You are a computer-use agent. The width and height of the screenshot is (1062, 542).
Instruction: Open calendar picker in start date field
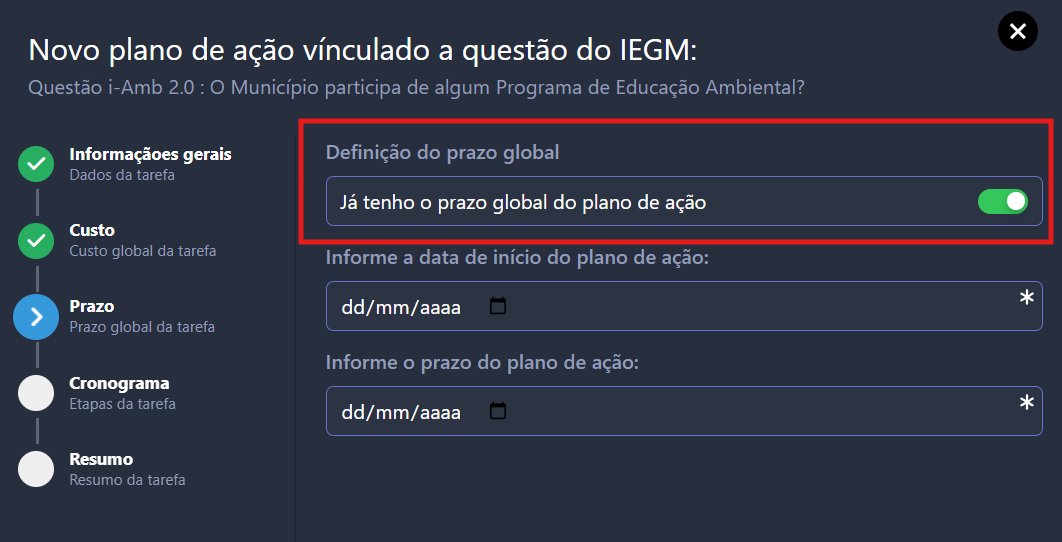pos(498,306)
